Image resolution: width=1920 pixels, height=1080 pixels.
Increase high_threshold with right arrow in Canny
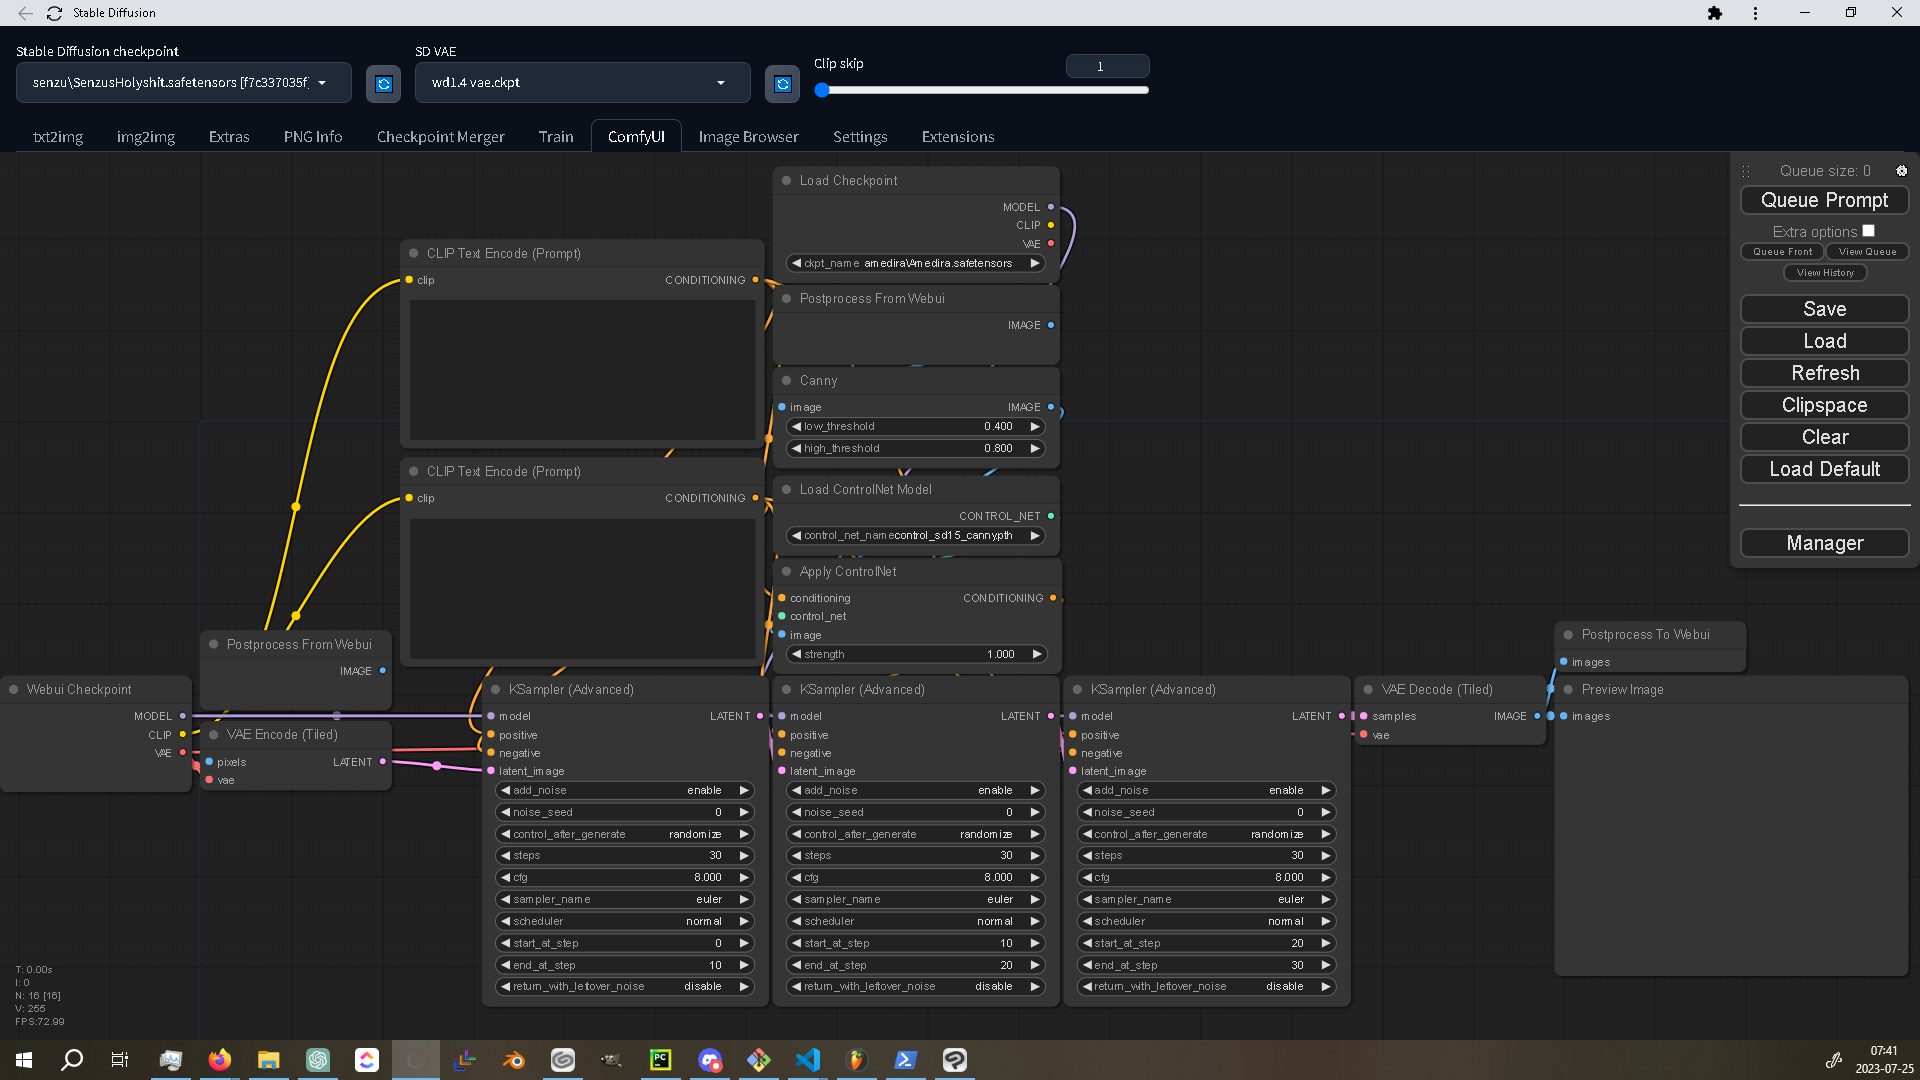click(1035, 448)
